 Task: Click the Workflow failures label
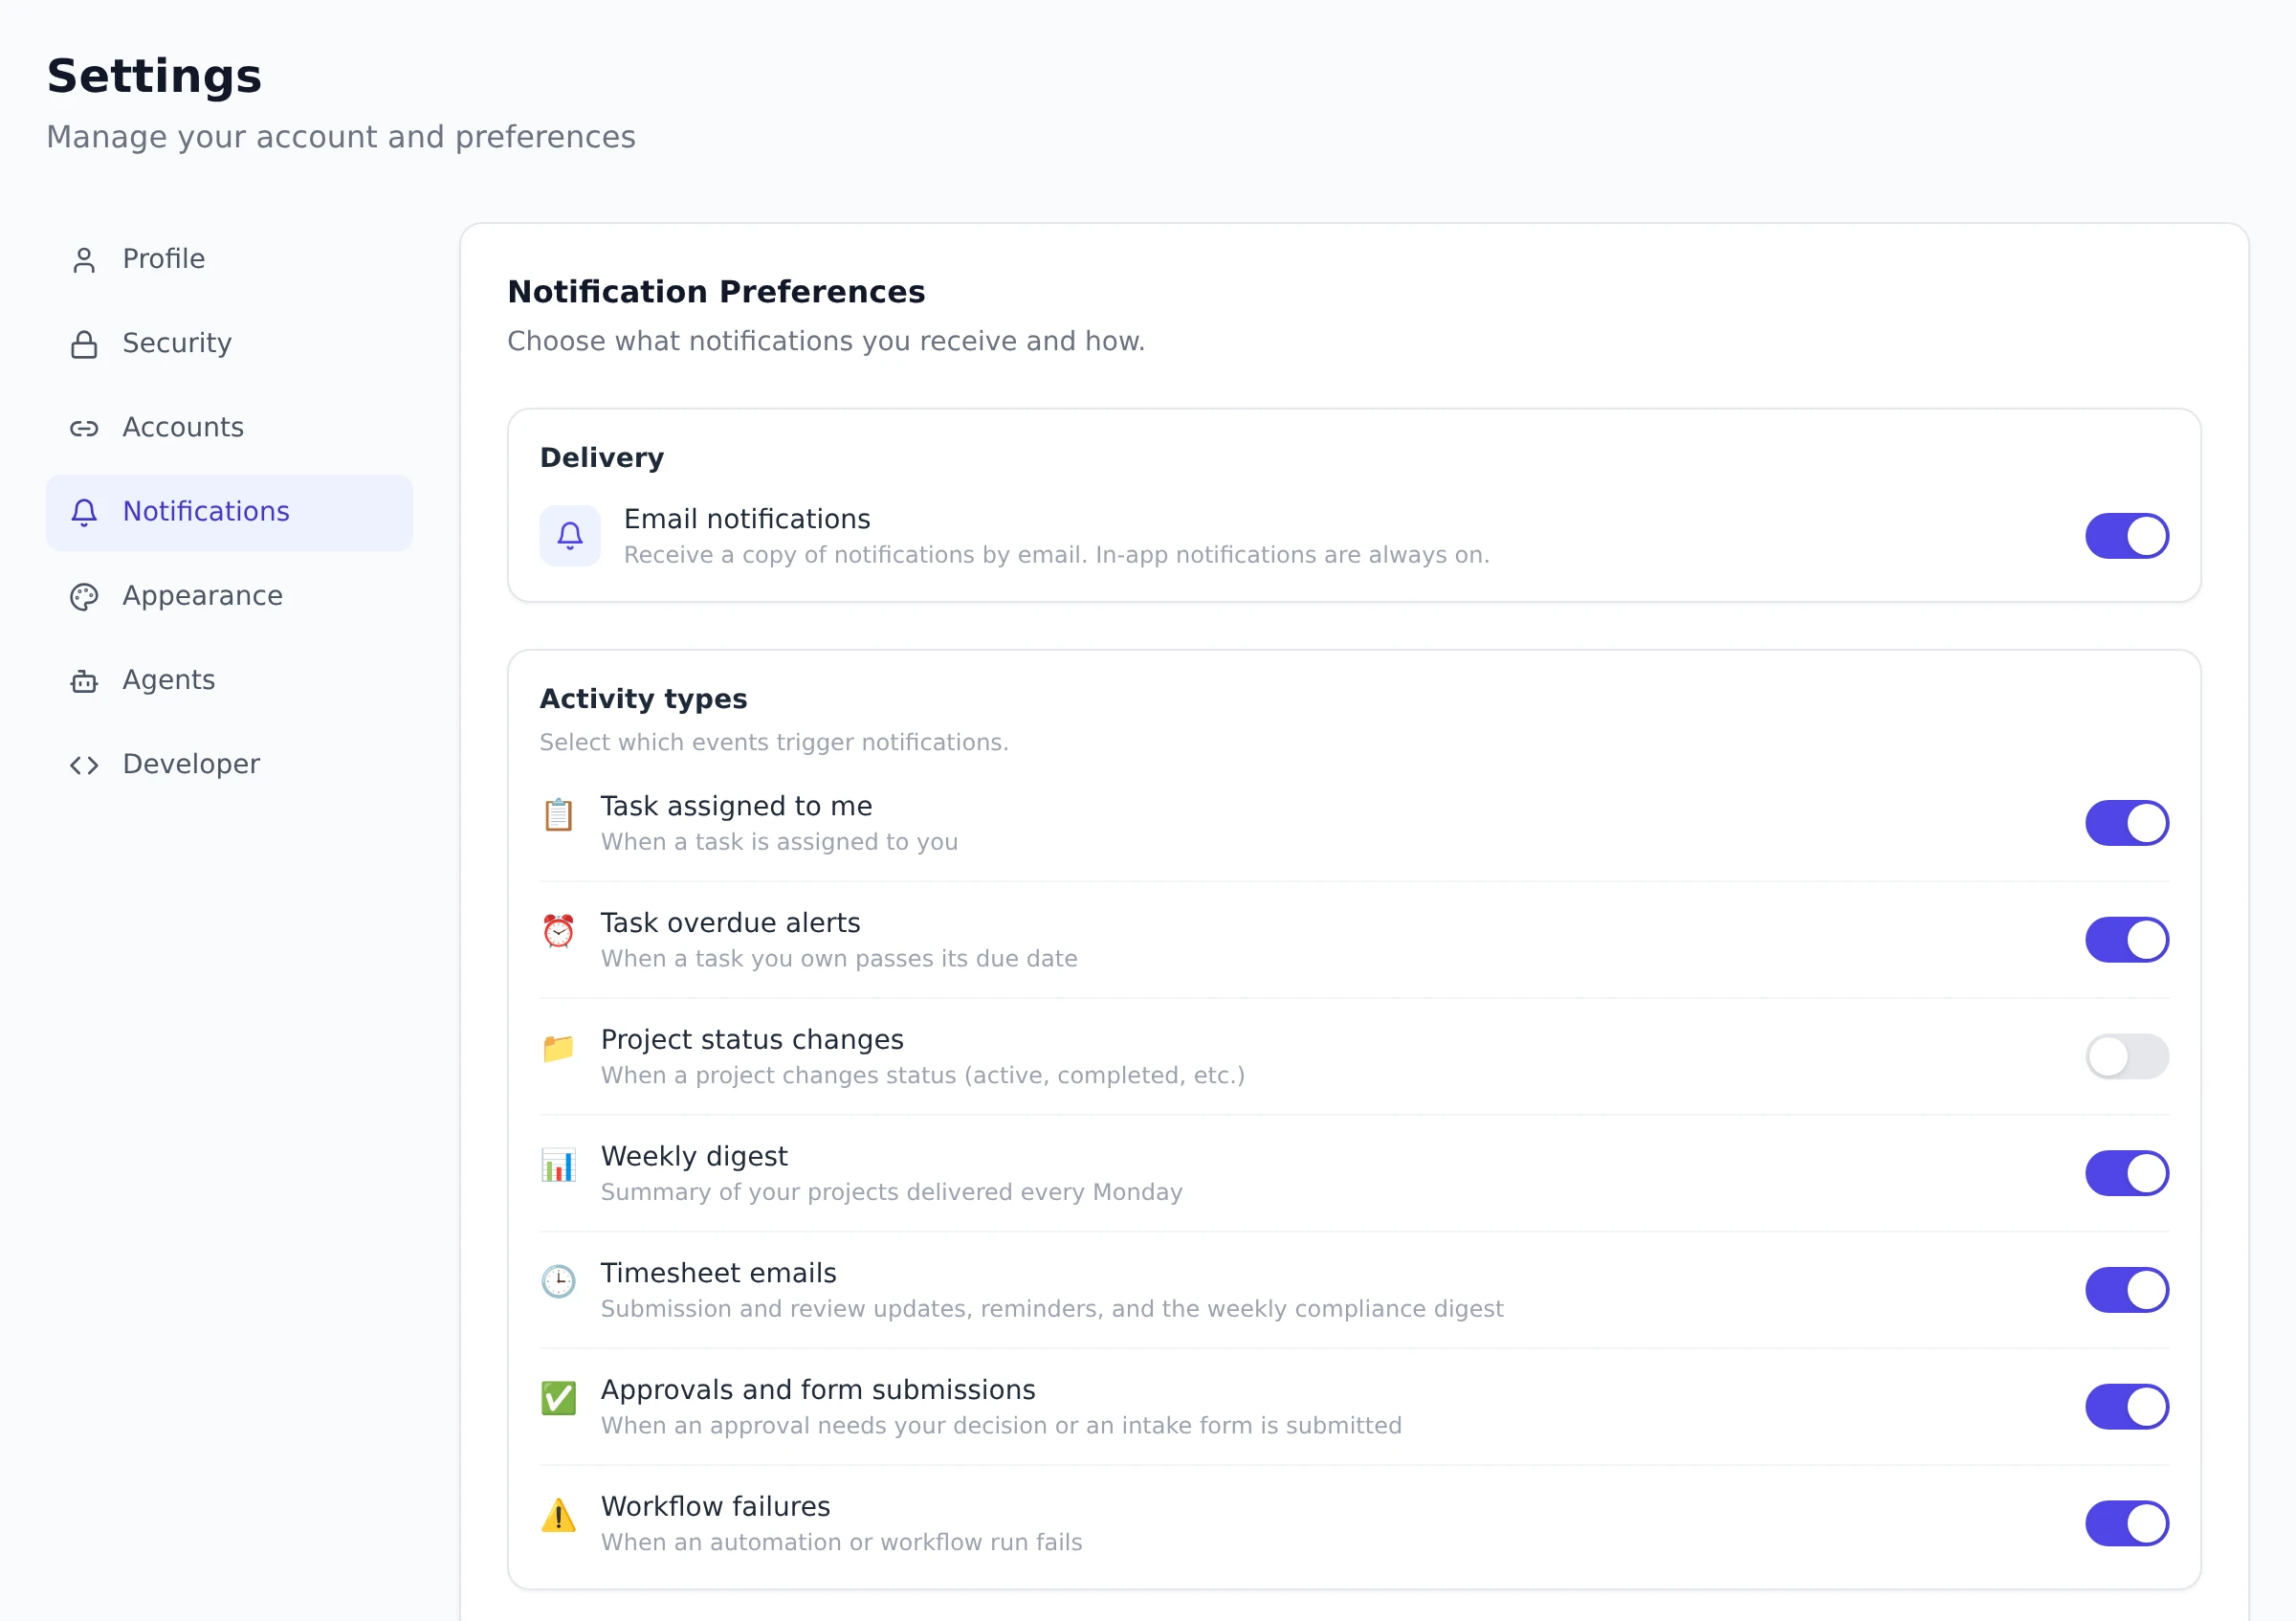(x=715, y=1507)
